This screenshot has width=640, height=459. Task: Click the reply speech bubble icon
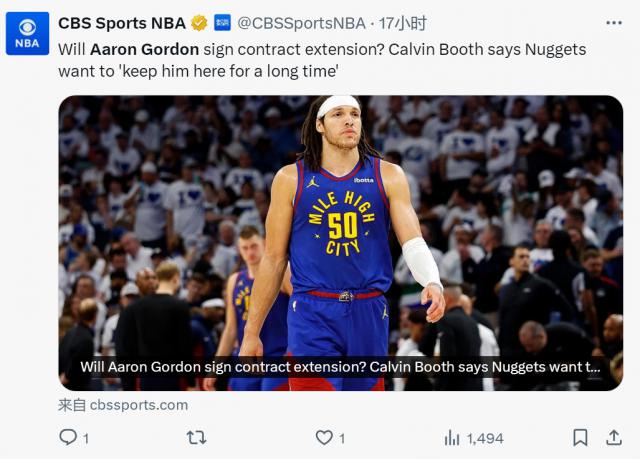click(68, 438)
